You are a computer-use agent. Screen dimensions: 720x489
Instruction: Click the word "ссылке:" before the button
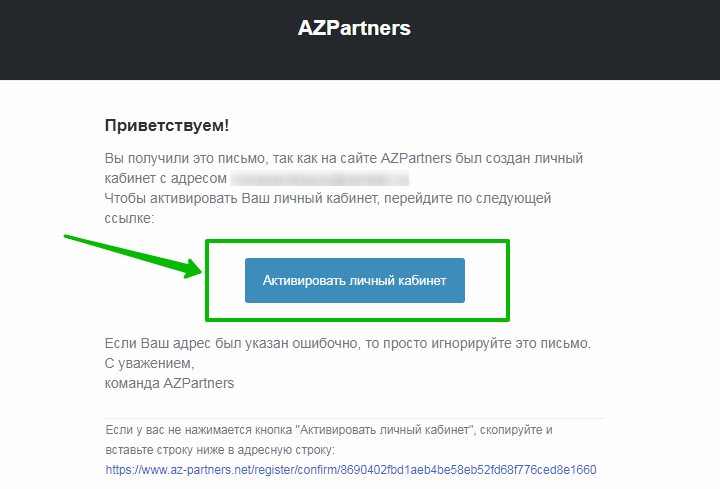tap(129, 219)
